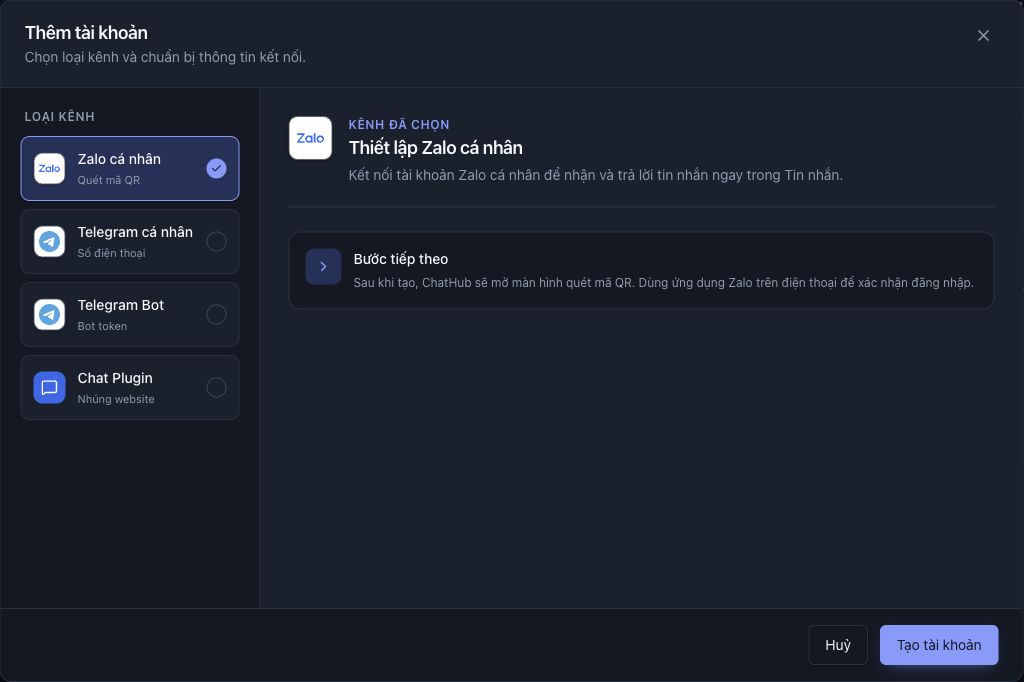Click the Thiết lập Zalo cá nhân heading
Screen dimensions: 1024x682
click(436, 148)
